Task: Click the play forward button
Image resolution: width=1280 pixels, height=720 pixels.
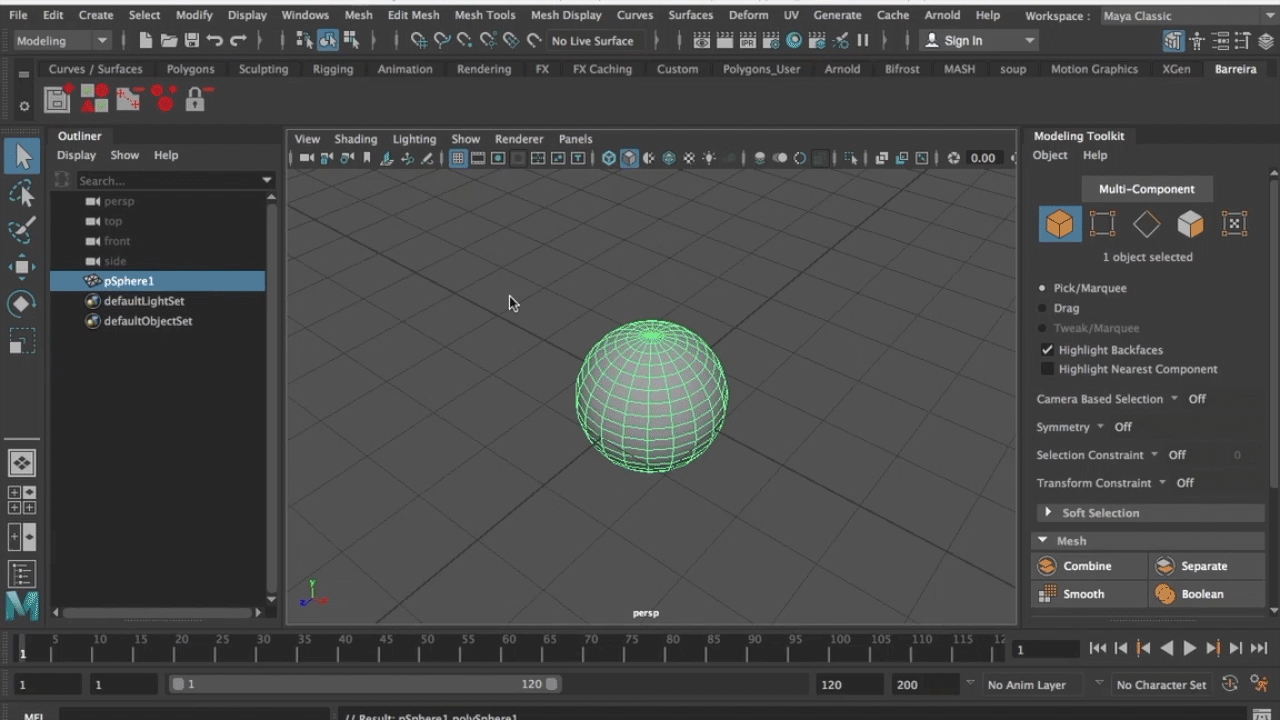Action: click(x=1189, y=648)
